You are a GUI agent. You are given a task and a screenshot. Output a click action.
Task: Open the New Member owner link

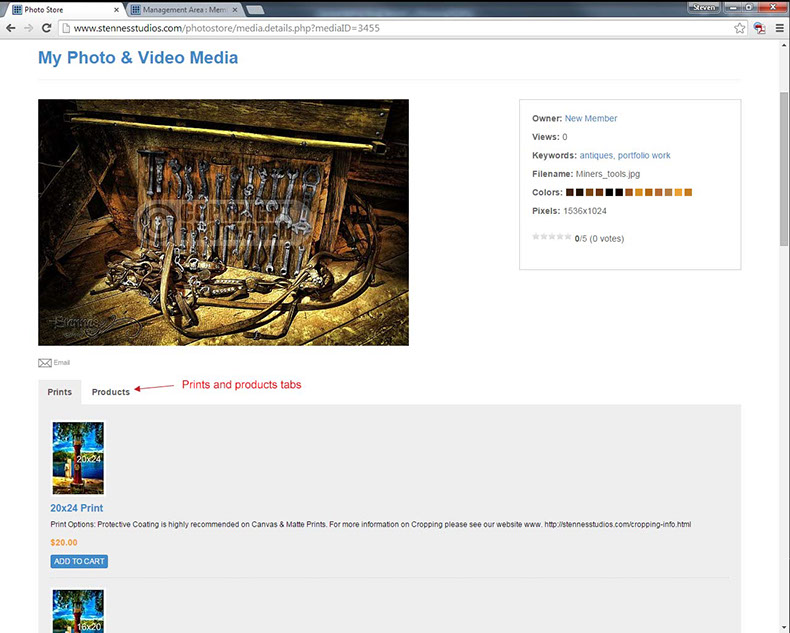point(590,118)
